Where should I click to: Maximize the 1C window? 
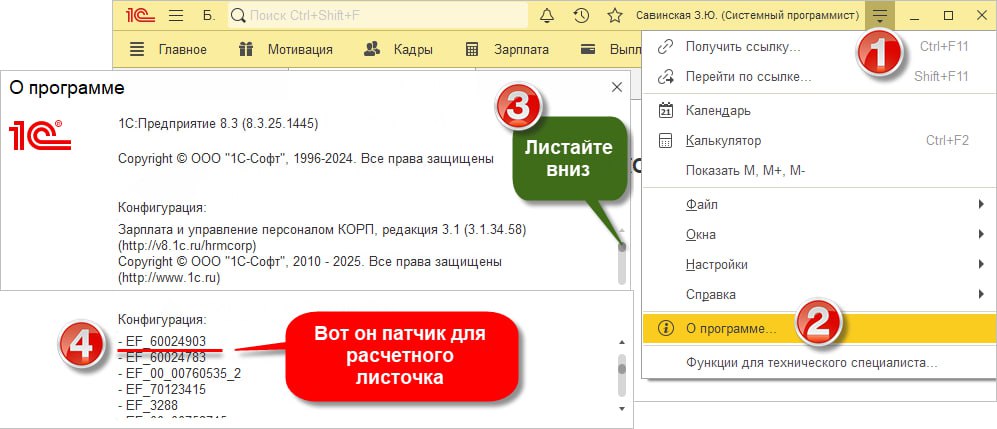948,16
